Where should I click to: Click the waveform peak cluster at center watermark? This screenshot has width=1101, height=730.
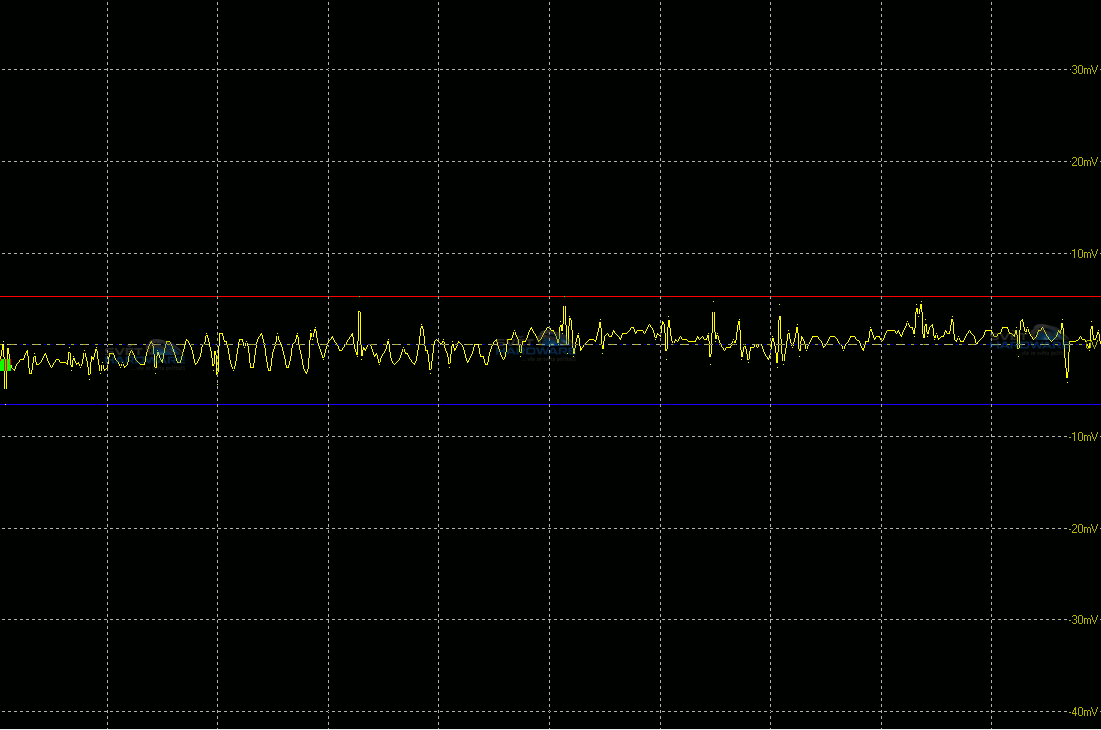coord(564,309)
